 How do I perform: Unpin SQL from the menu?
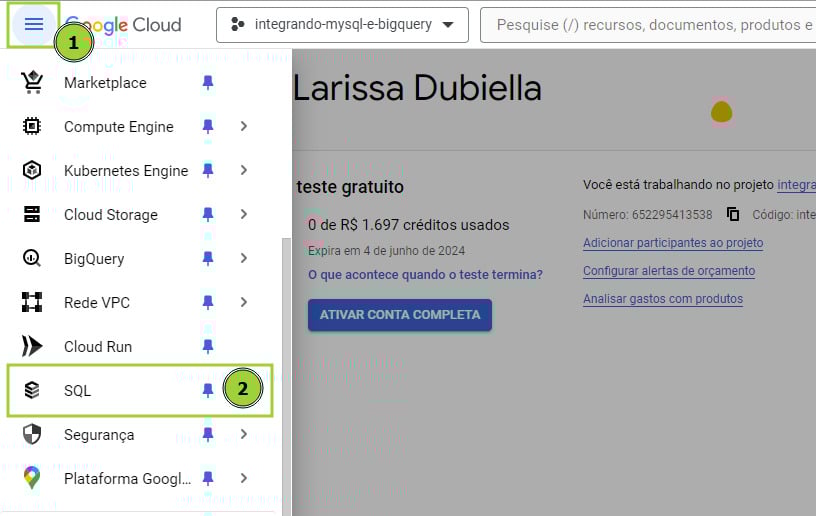click(x=208, y=390)
